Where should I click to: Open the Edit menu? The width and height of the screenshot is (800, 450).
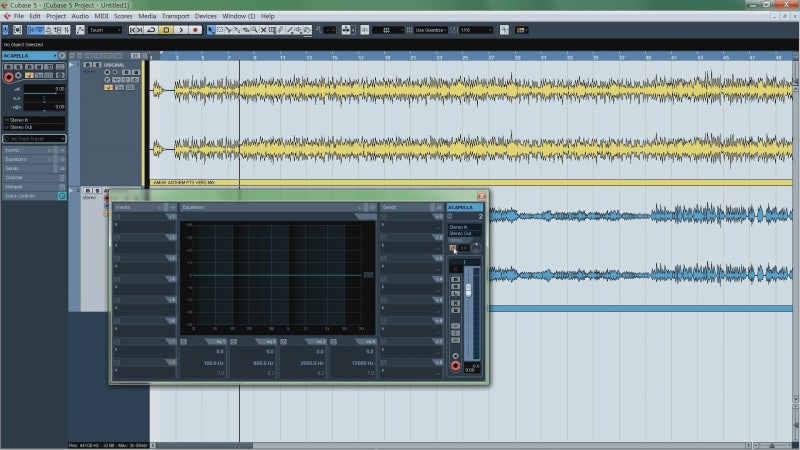pyautogui.click(x=34, y=16)
